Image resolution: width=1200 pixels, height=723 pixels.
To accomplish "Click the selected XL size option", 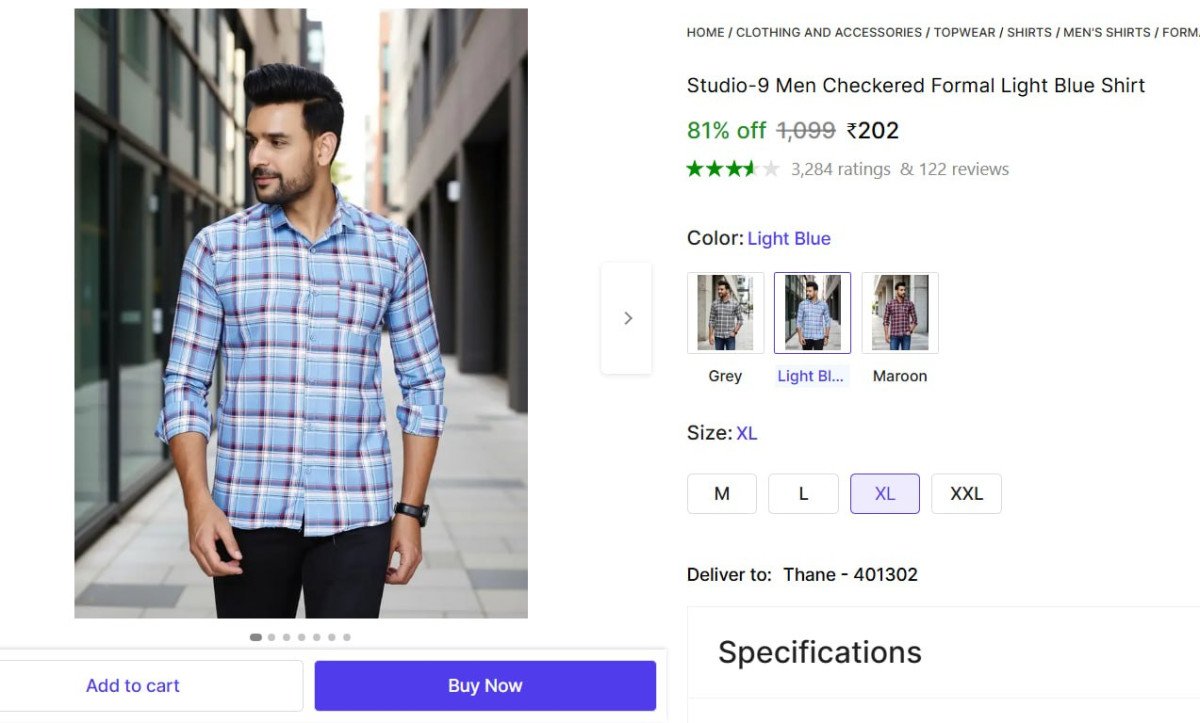I will [x=884, y=493].
